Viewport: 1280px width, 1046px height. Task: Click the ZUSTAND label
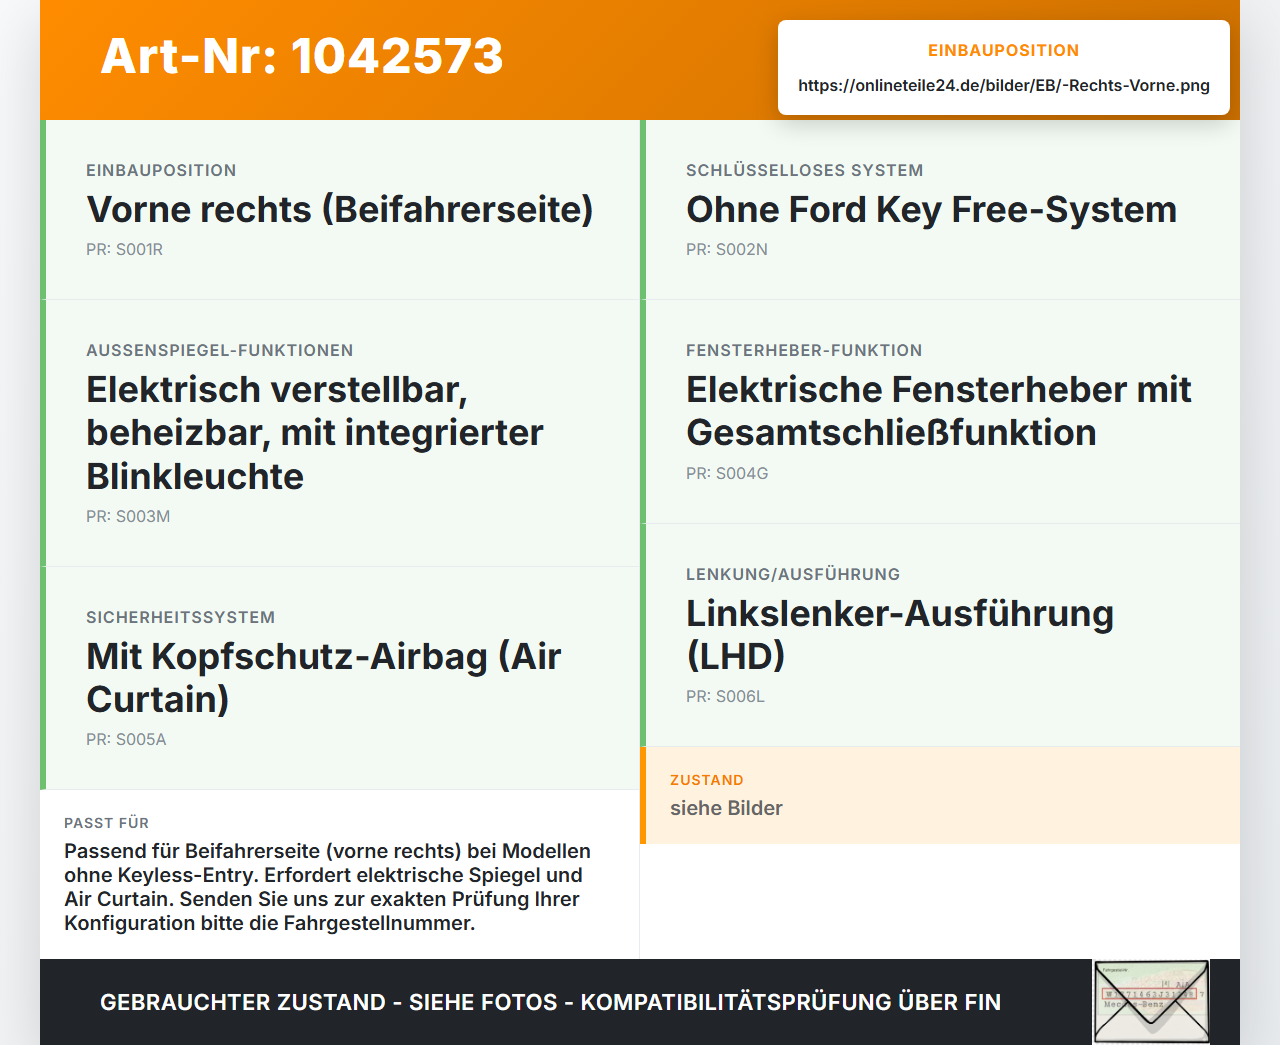pos(707,780)
